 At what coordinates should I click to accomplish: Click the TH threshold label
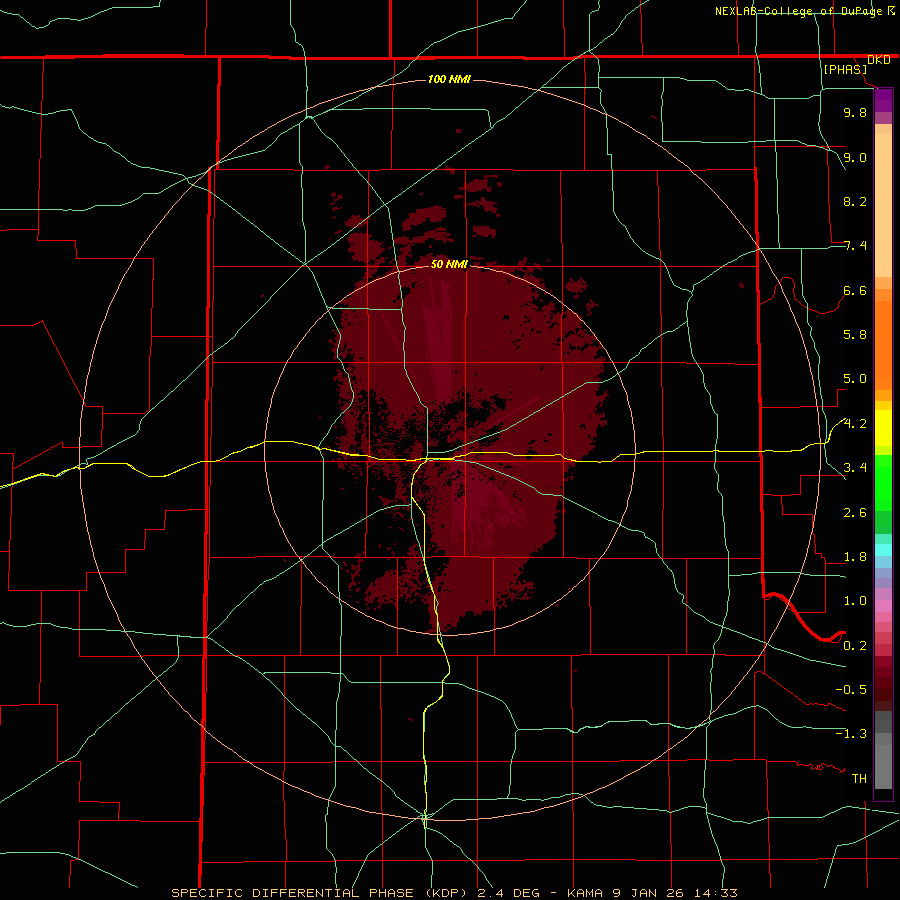click(x=859, y=779)
